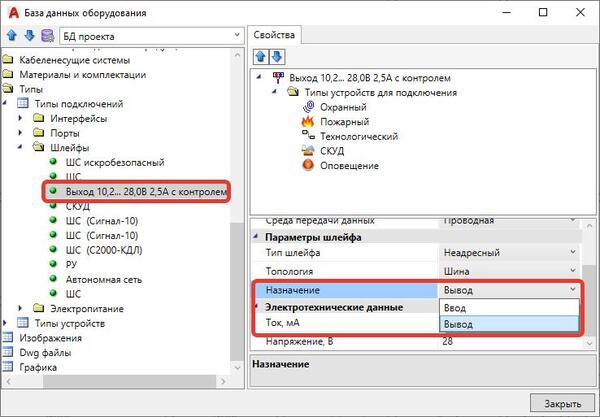Screen dimensions: 600x417
Task: Select the Пожарный flame icon
Action: coord(309,122)
